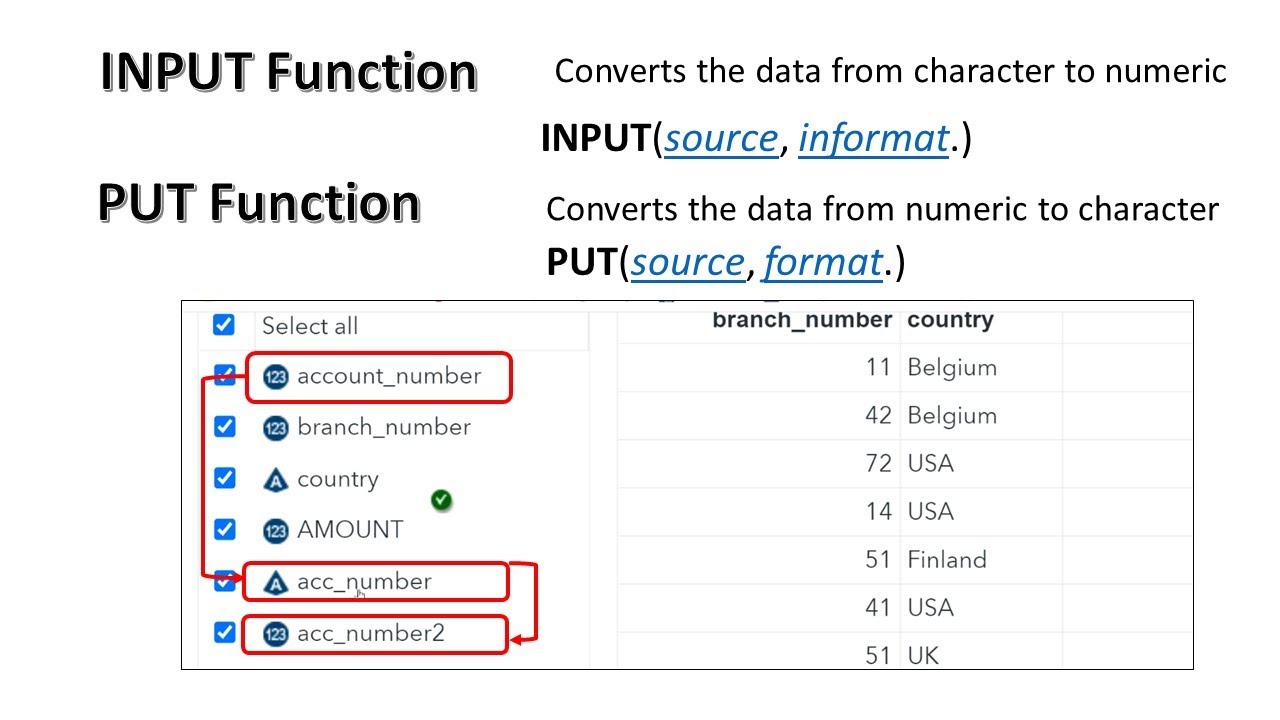The width and height of the screenshot is (1280, 720).
Task: Click the branch_number column header
Action: pyautogui.click(x=801, y=320)
